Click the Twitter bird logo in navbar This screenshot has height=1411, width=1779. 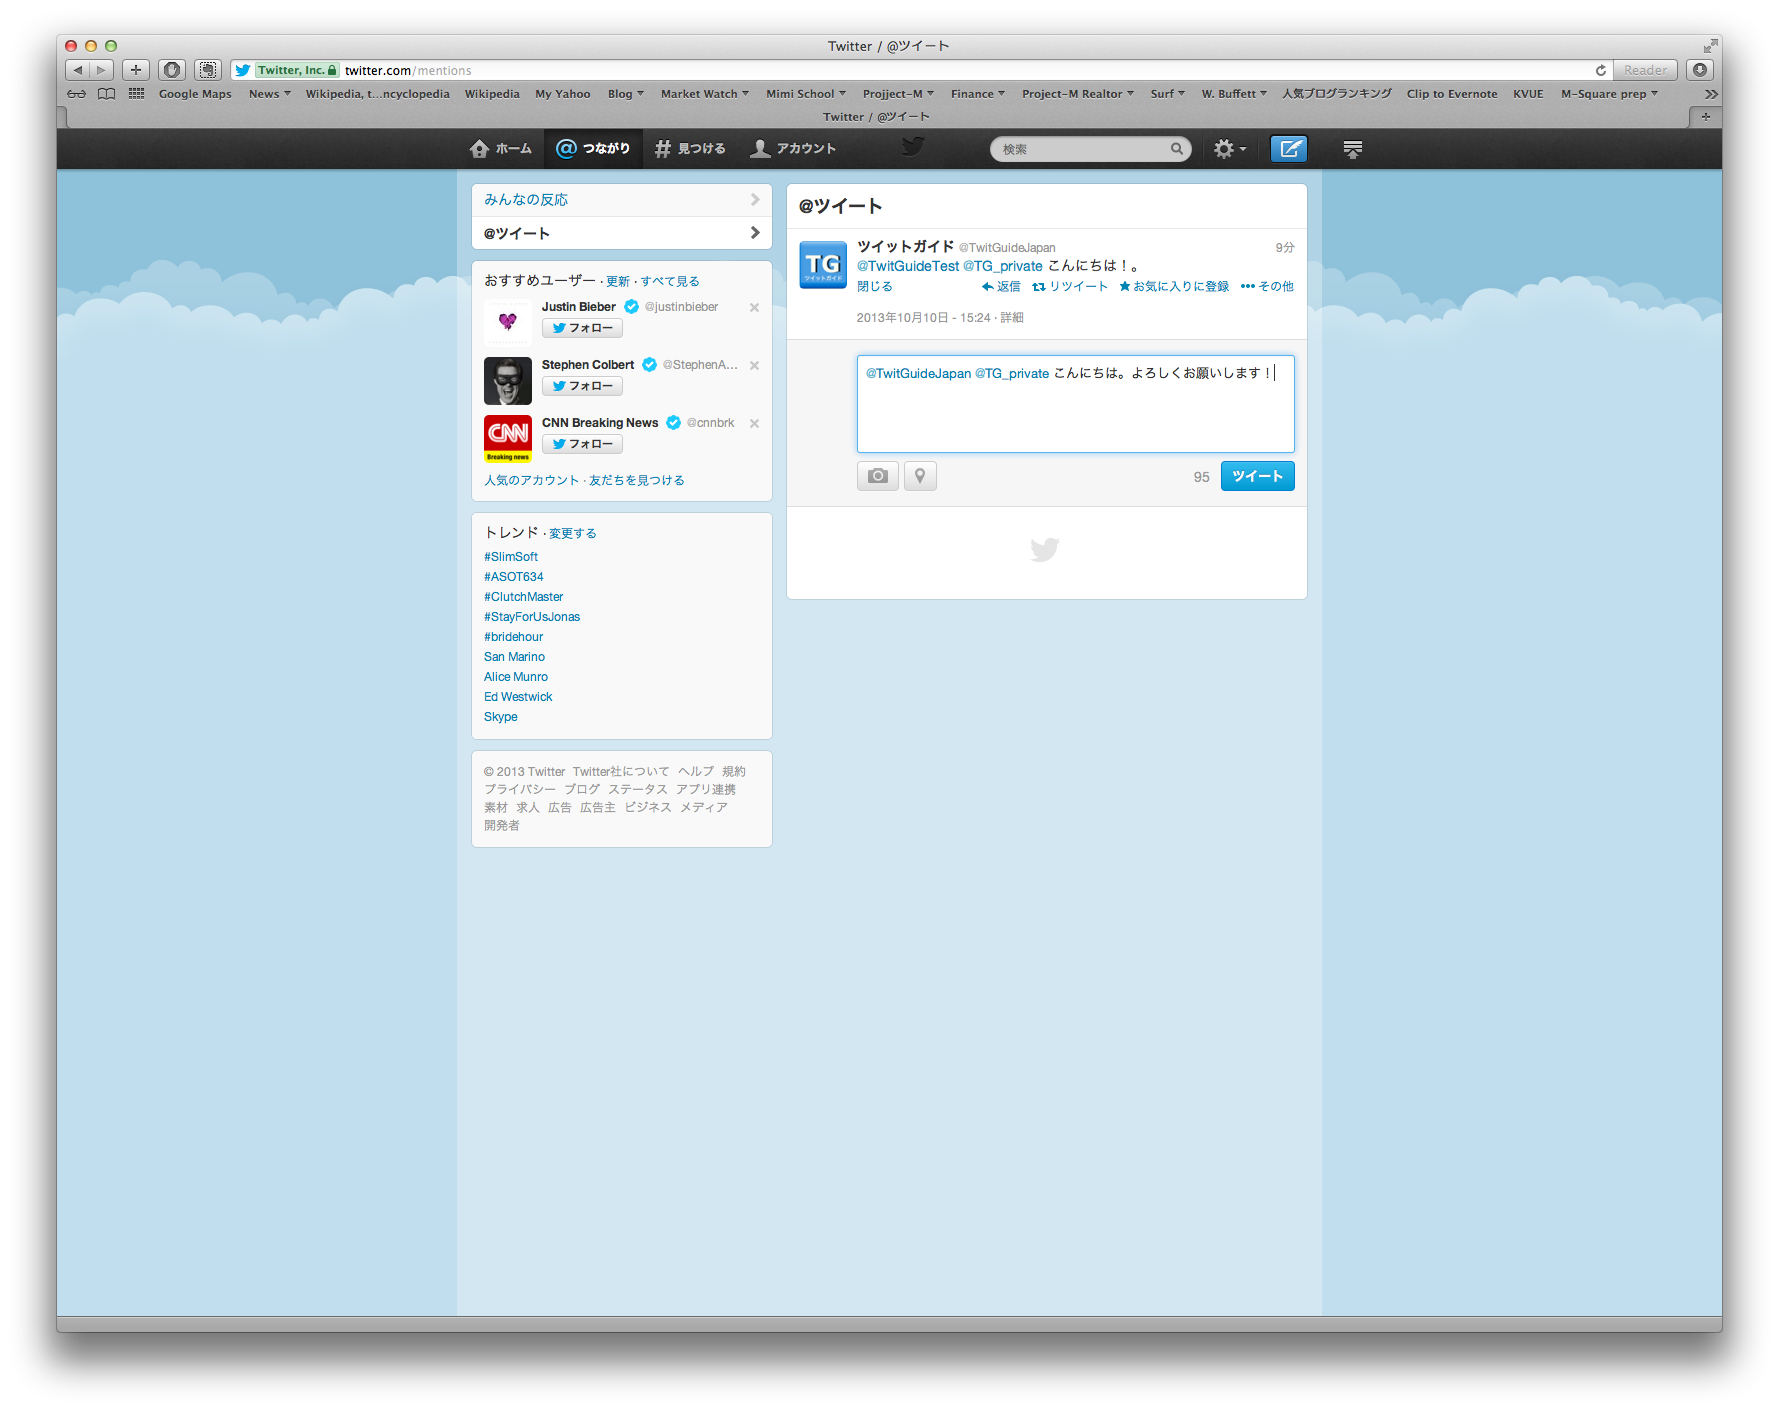point(912,147)
